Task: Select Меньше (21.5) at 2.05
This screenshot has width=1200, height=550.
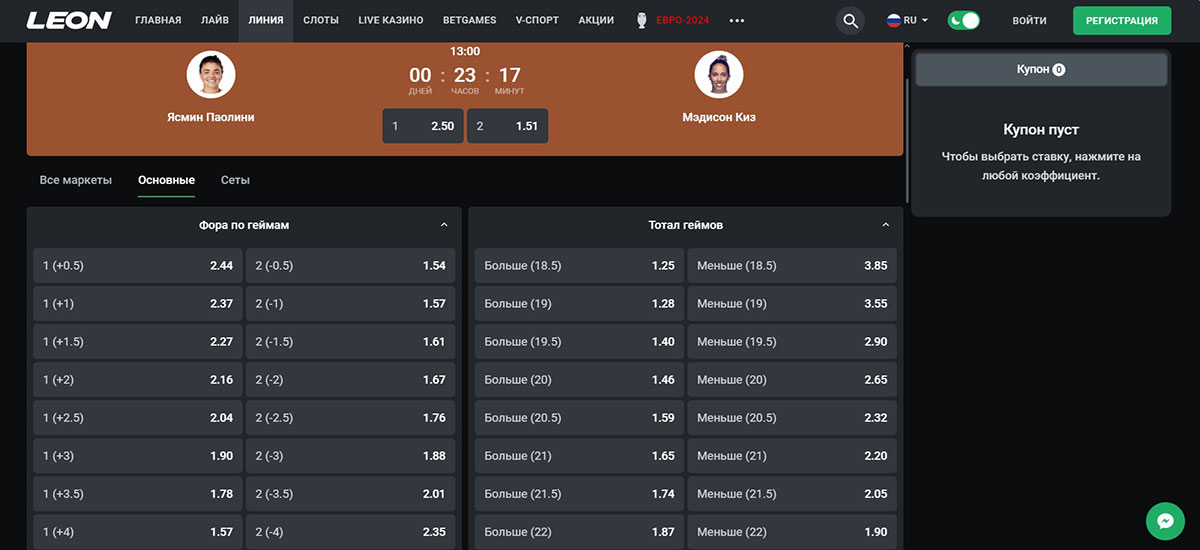Action: [x=792, y=494]
